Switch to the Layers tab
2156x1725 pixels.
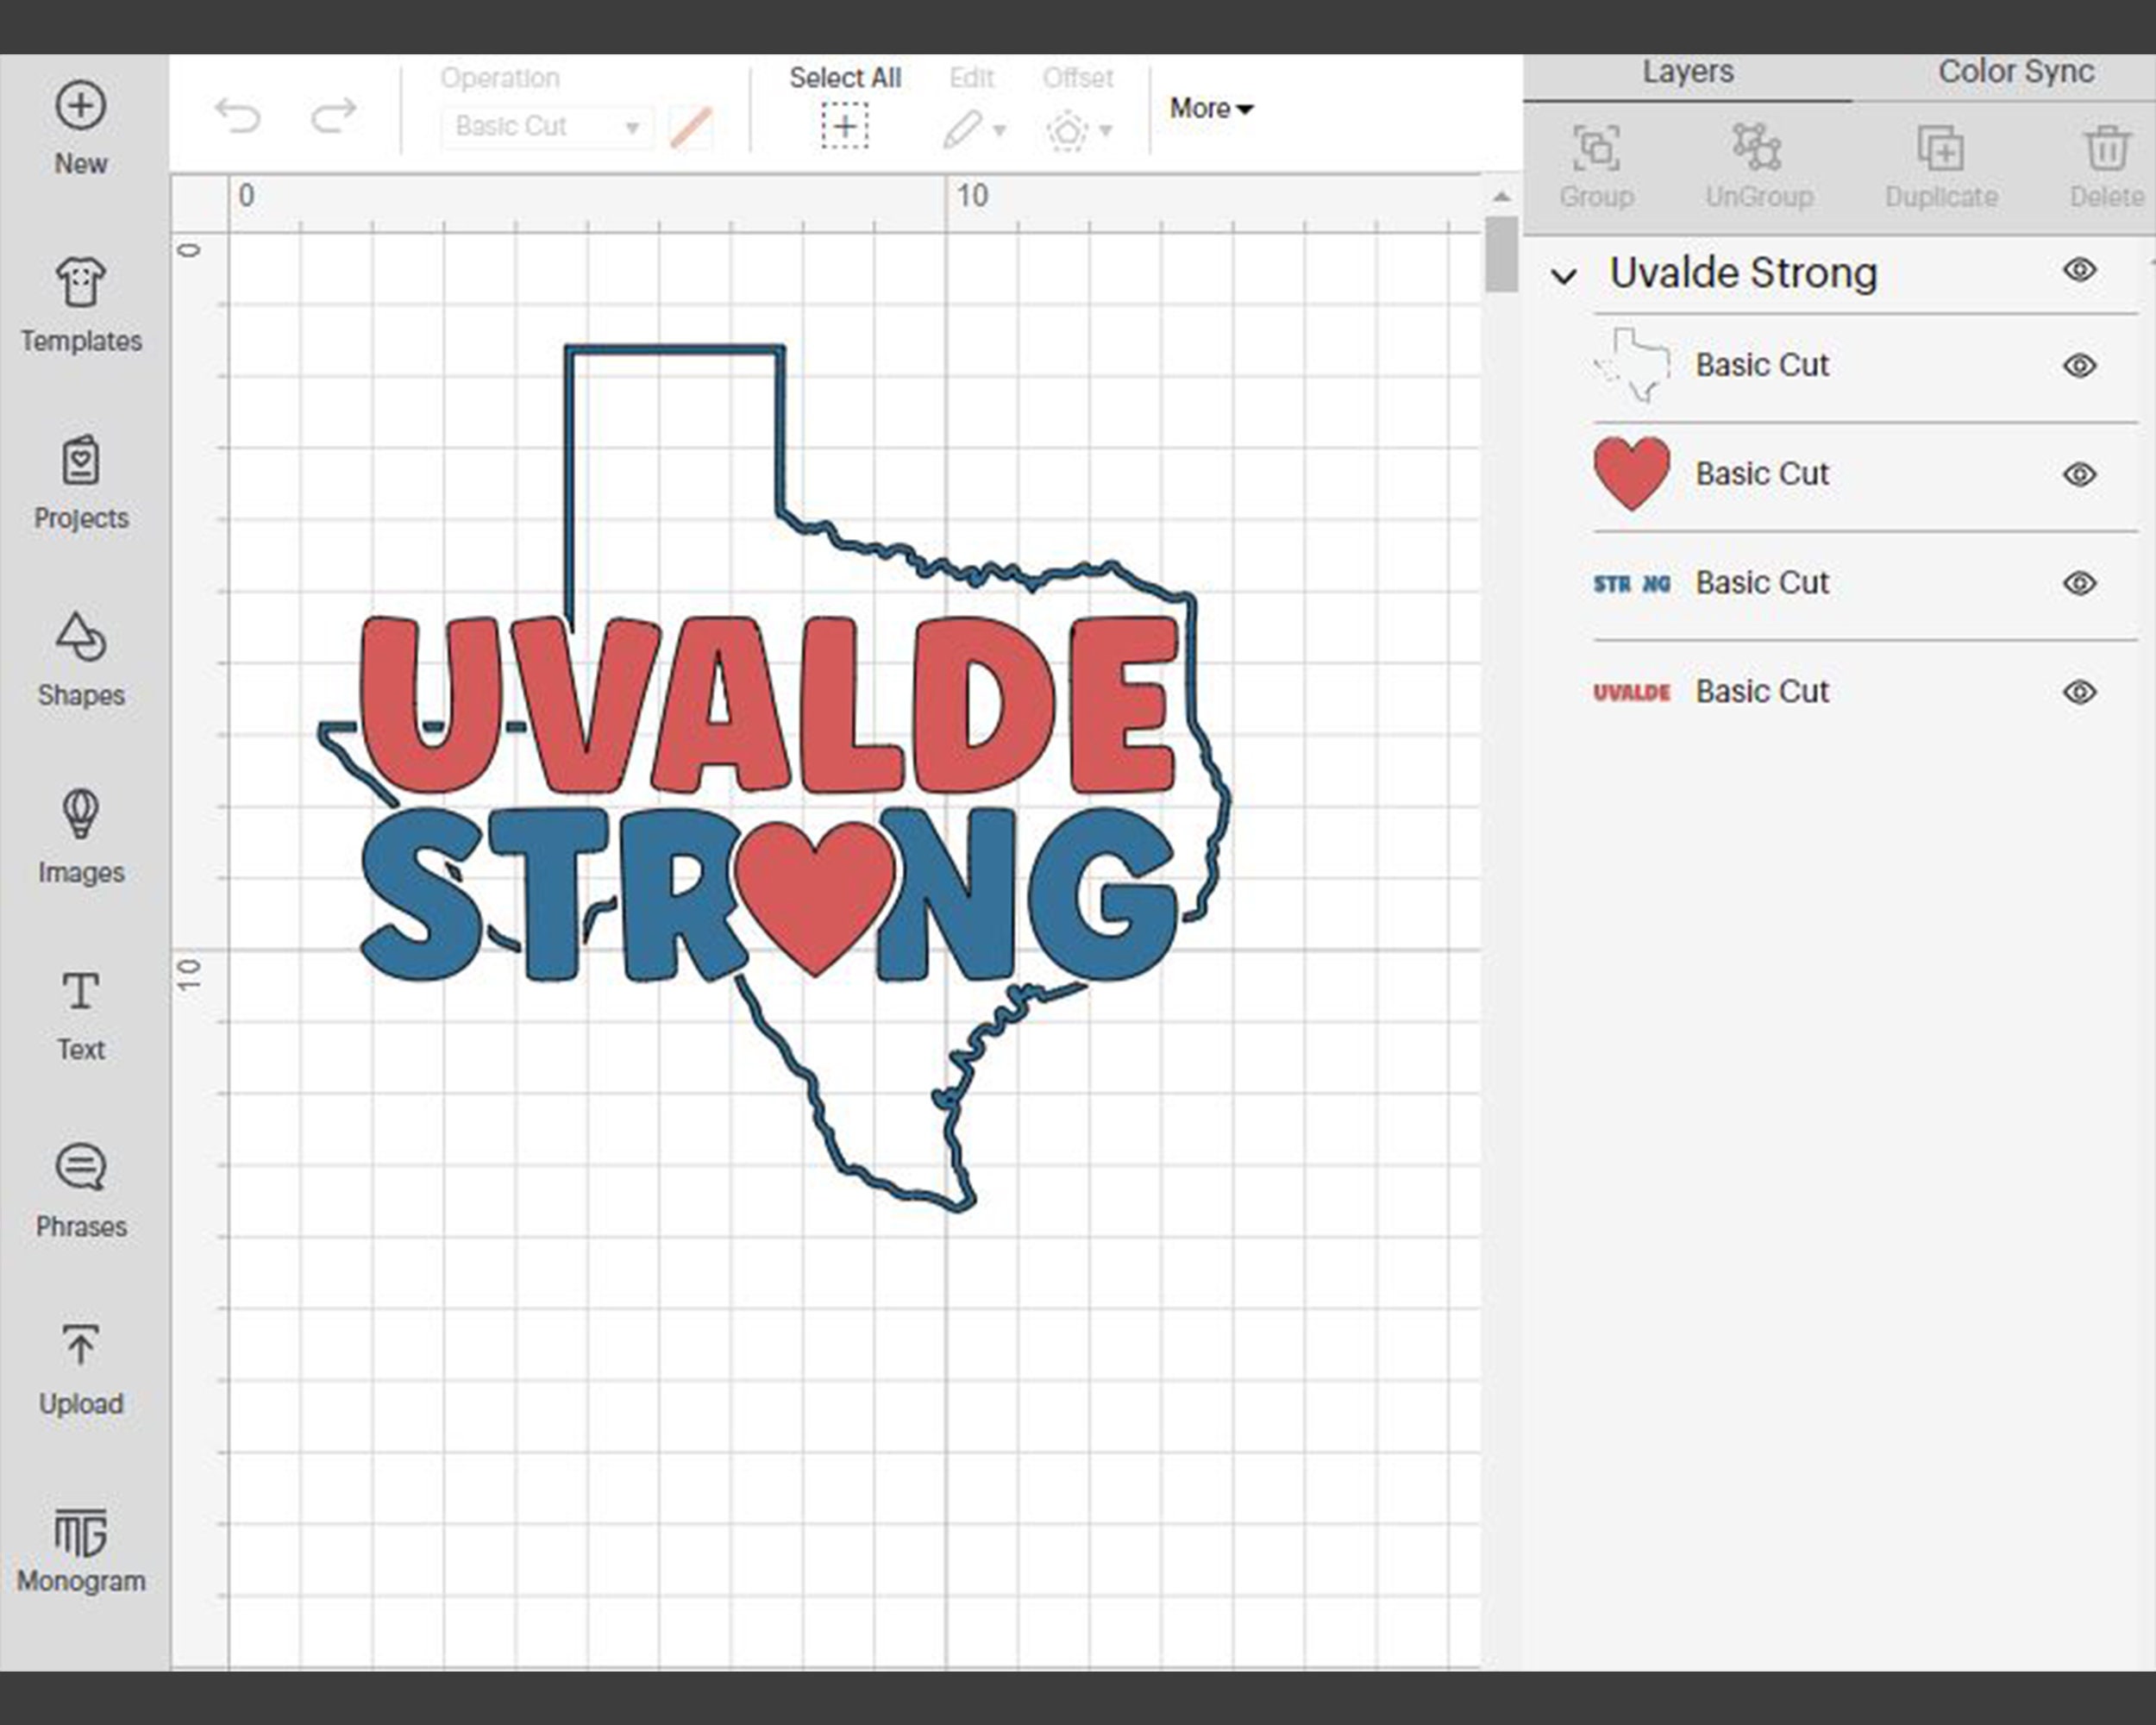[1686, 71]
